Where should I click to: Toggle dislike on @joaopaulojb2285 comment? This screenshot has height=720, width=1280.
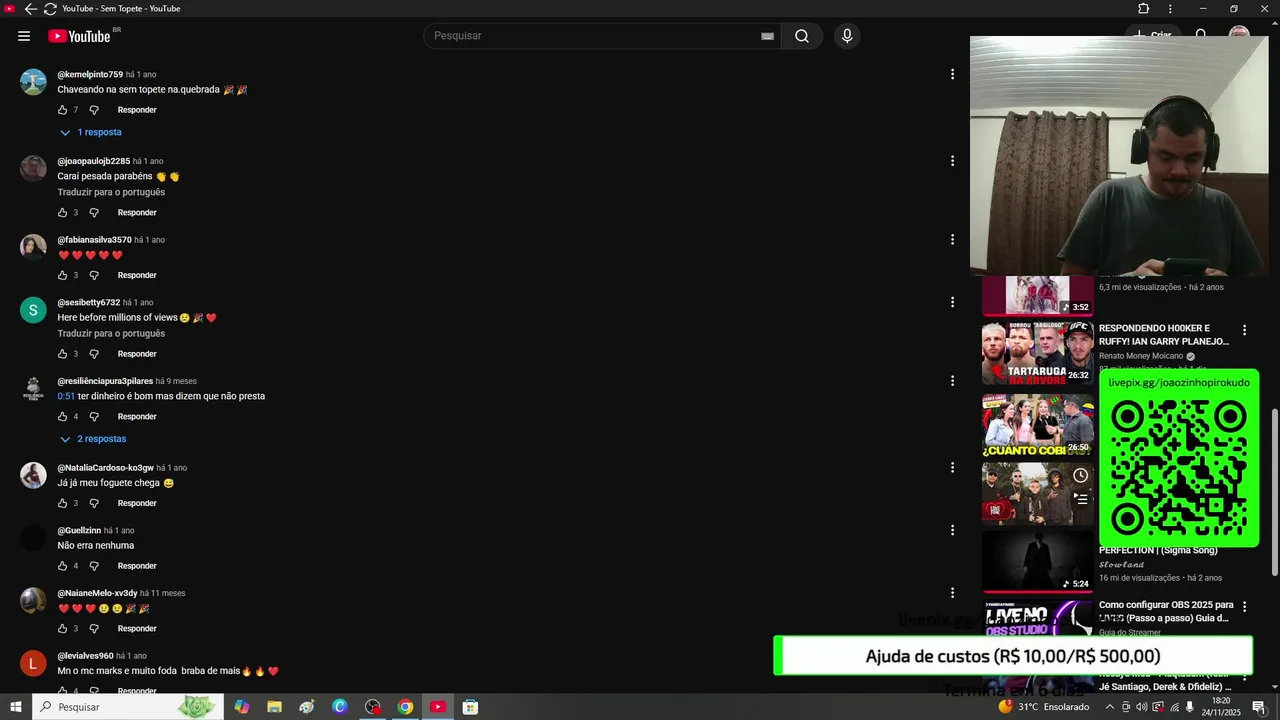click(94, 213)
